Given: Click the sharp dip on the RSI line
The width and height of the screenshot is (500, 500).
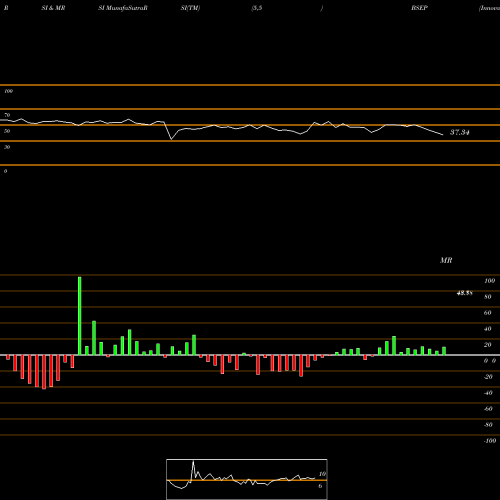Looking at the screenshot, I should click(171, 139).
